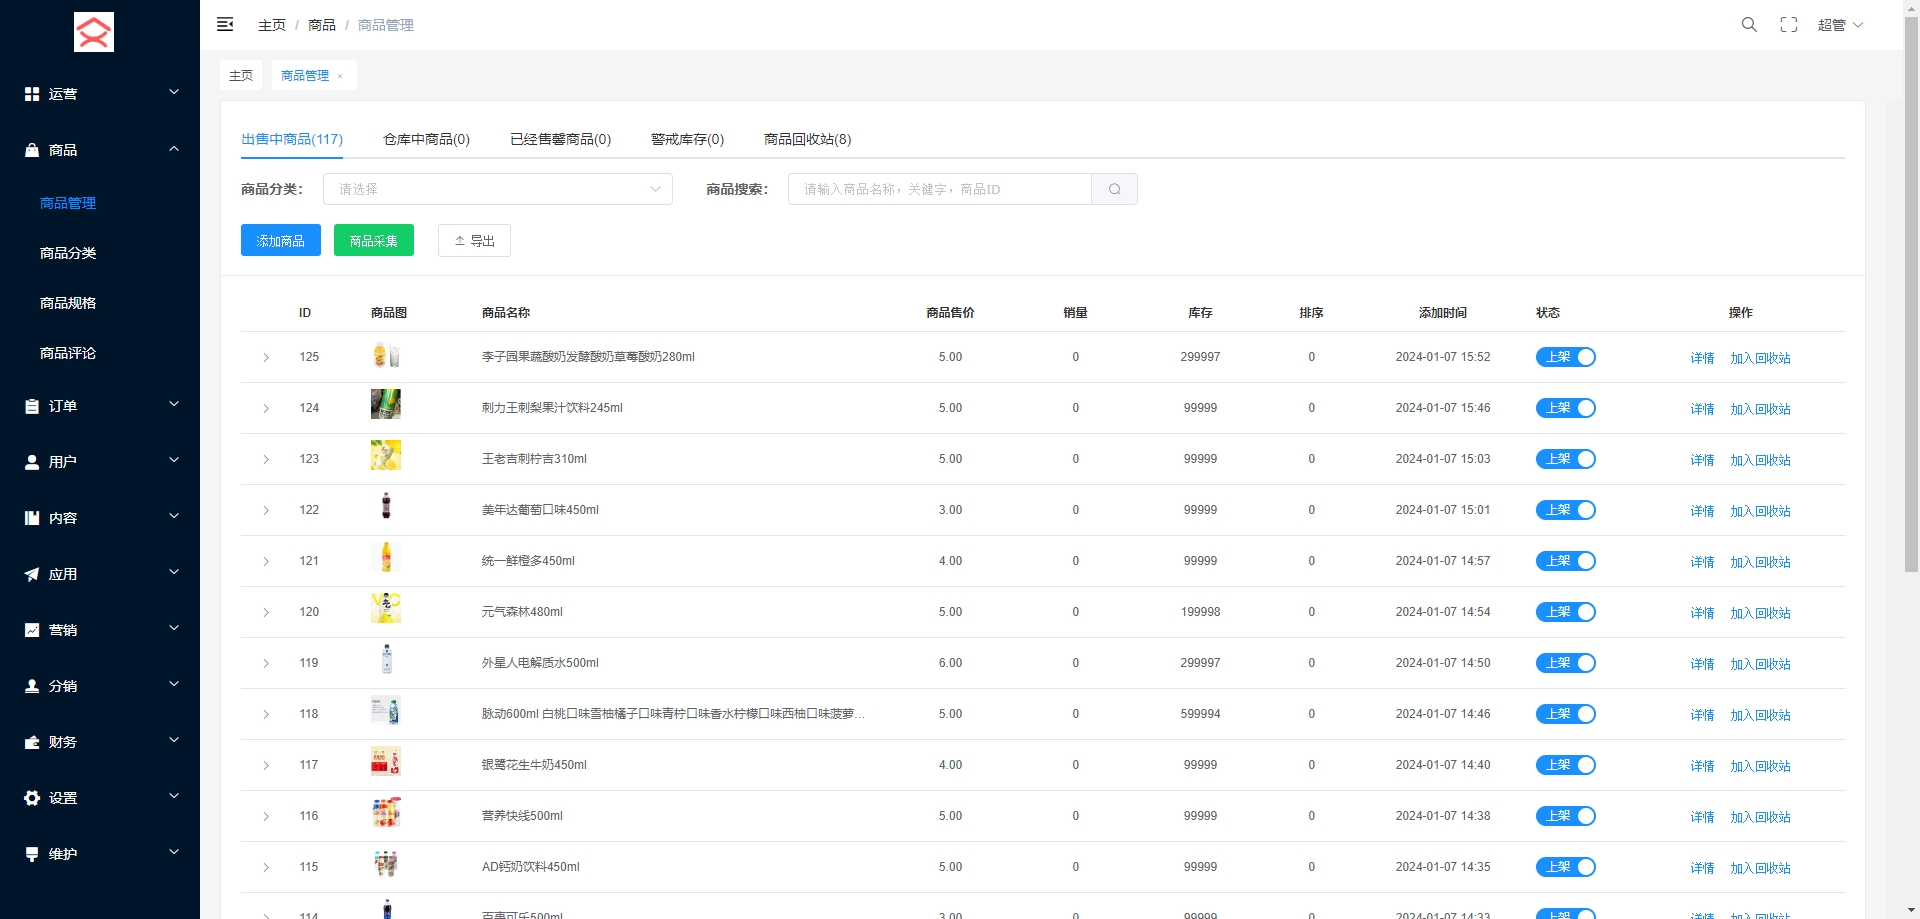
Task: Focus the 商品搜索 input field
Action: click(x=940, y=189)
